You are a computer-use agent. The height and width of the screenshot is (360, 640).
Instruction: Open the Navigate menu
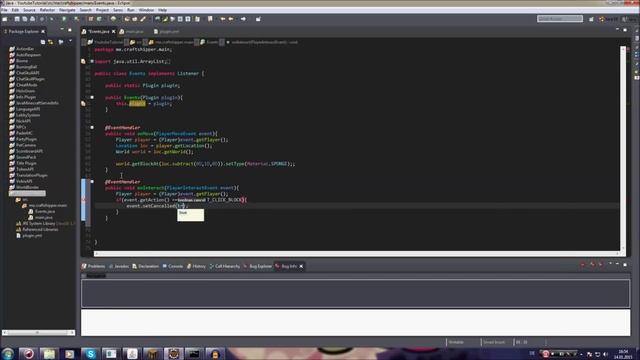[67, 10]
